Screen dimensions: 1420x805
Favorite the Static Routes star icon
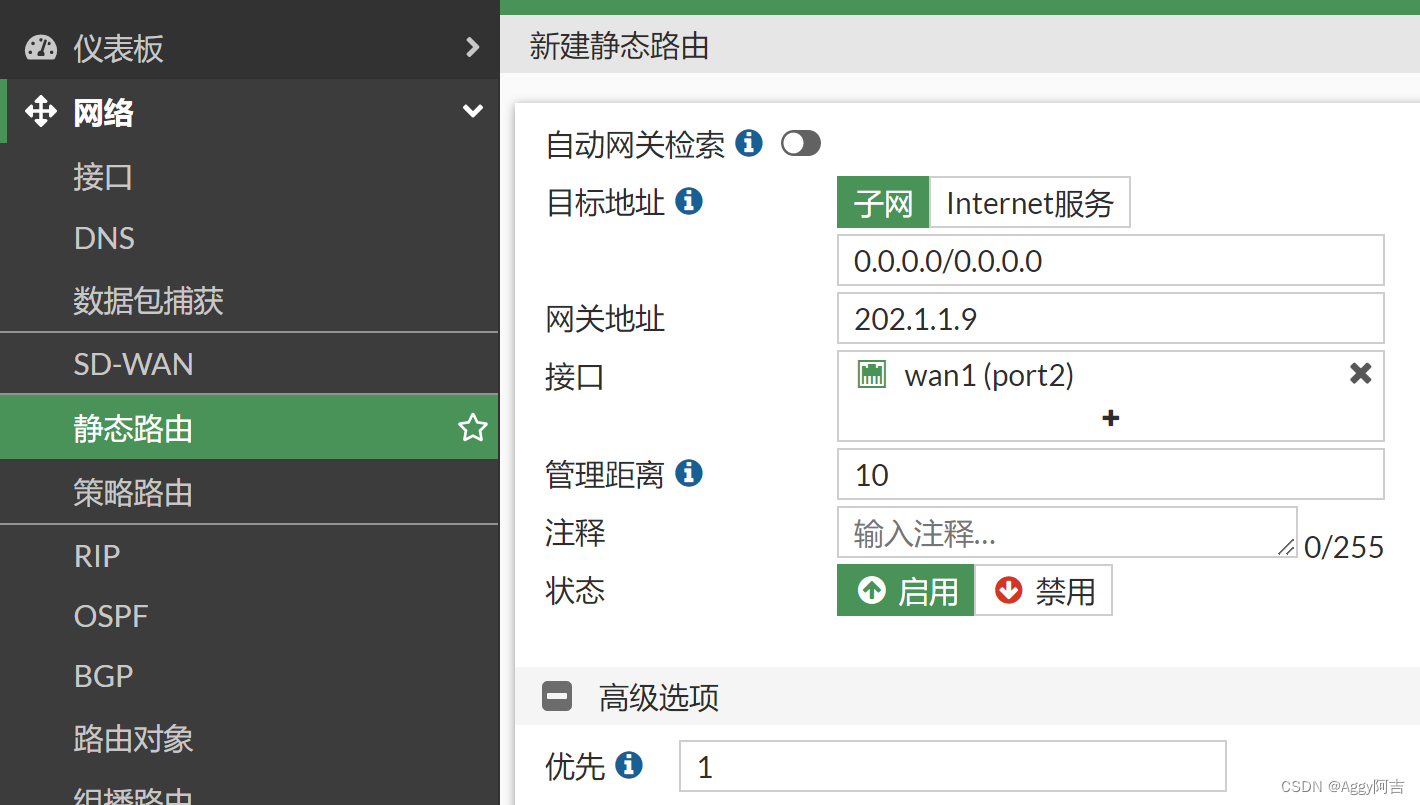click(x=472, y=428)
